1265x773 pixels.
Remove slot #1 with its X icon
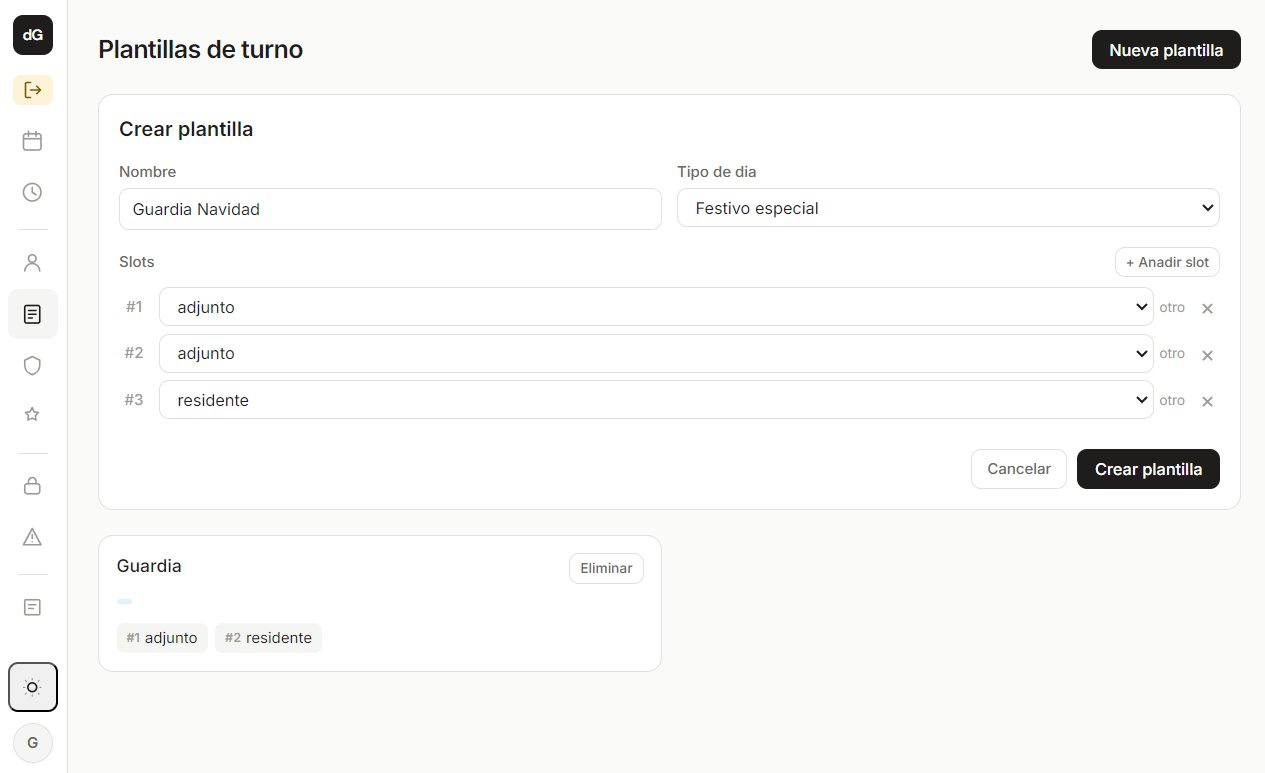point(1207,308)
